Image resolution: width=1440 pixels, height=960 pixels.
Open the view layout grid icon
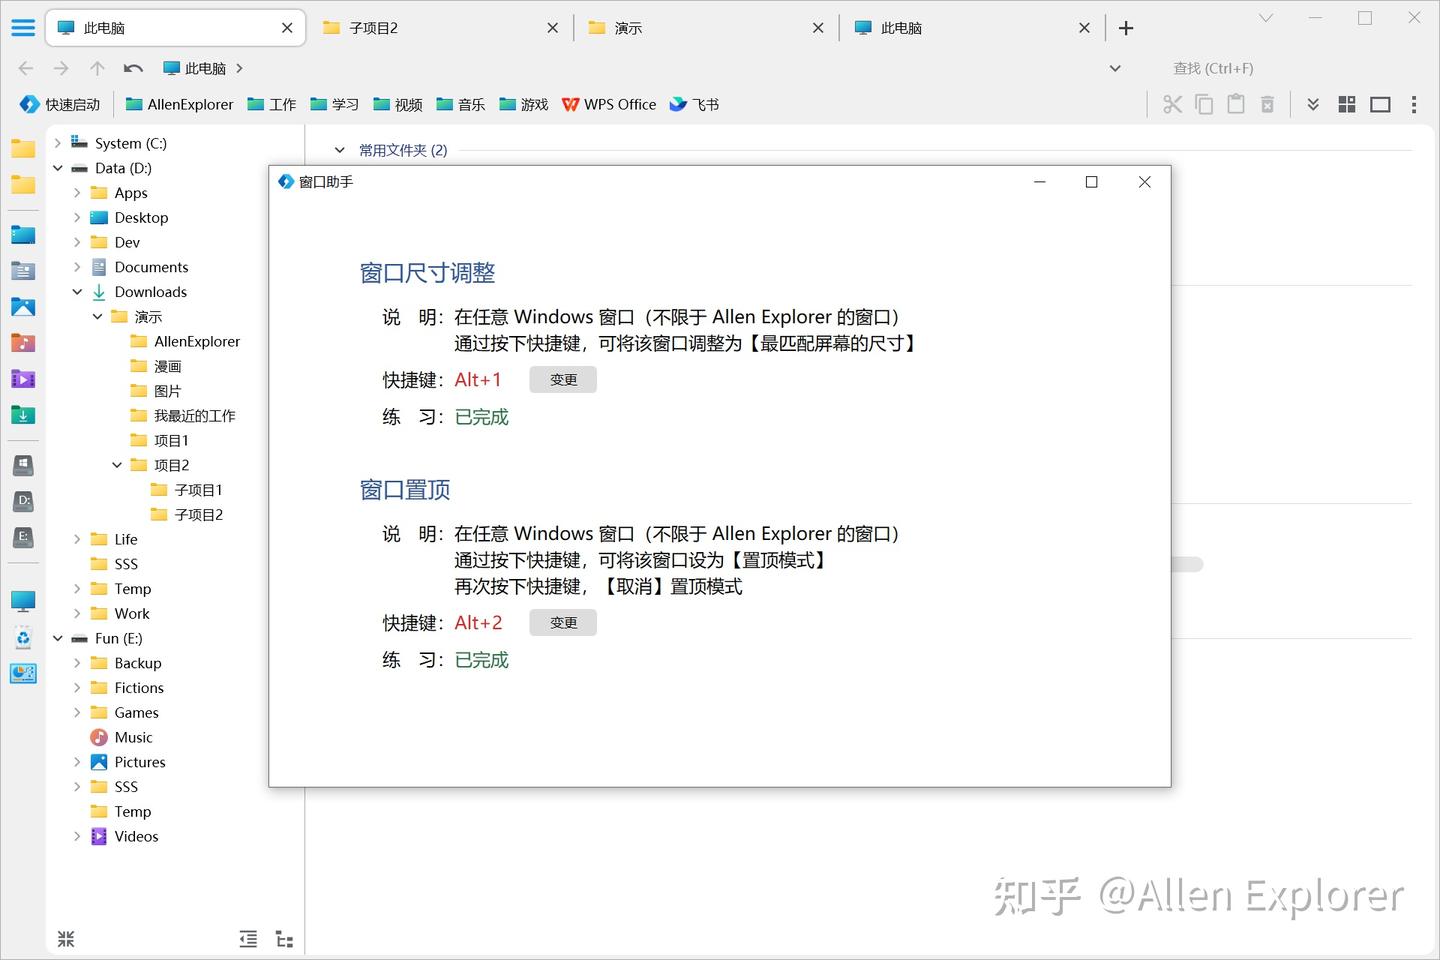[x=1346, y=103]
